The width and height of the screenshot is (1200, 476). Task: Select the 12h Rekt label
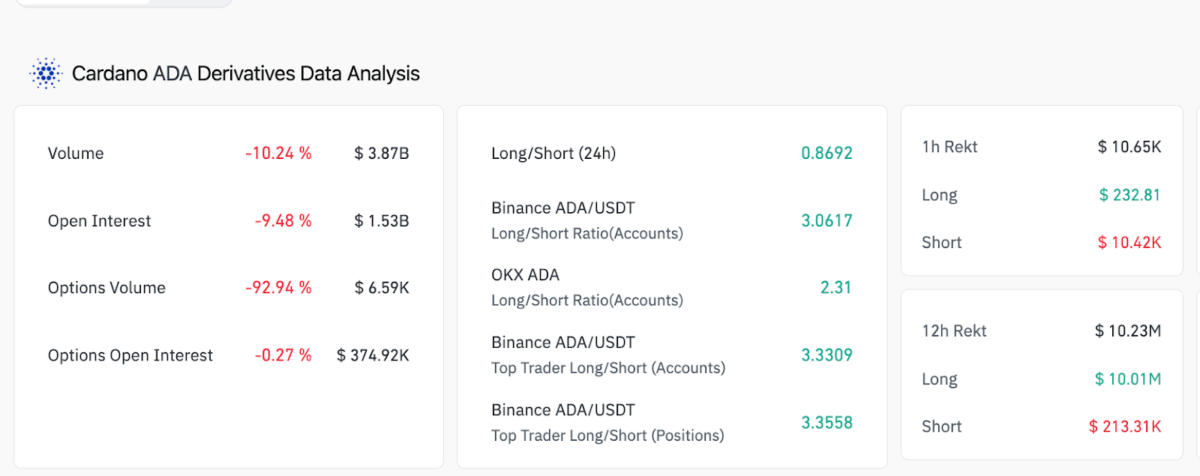(954, 331)
